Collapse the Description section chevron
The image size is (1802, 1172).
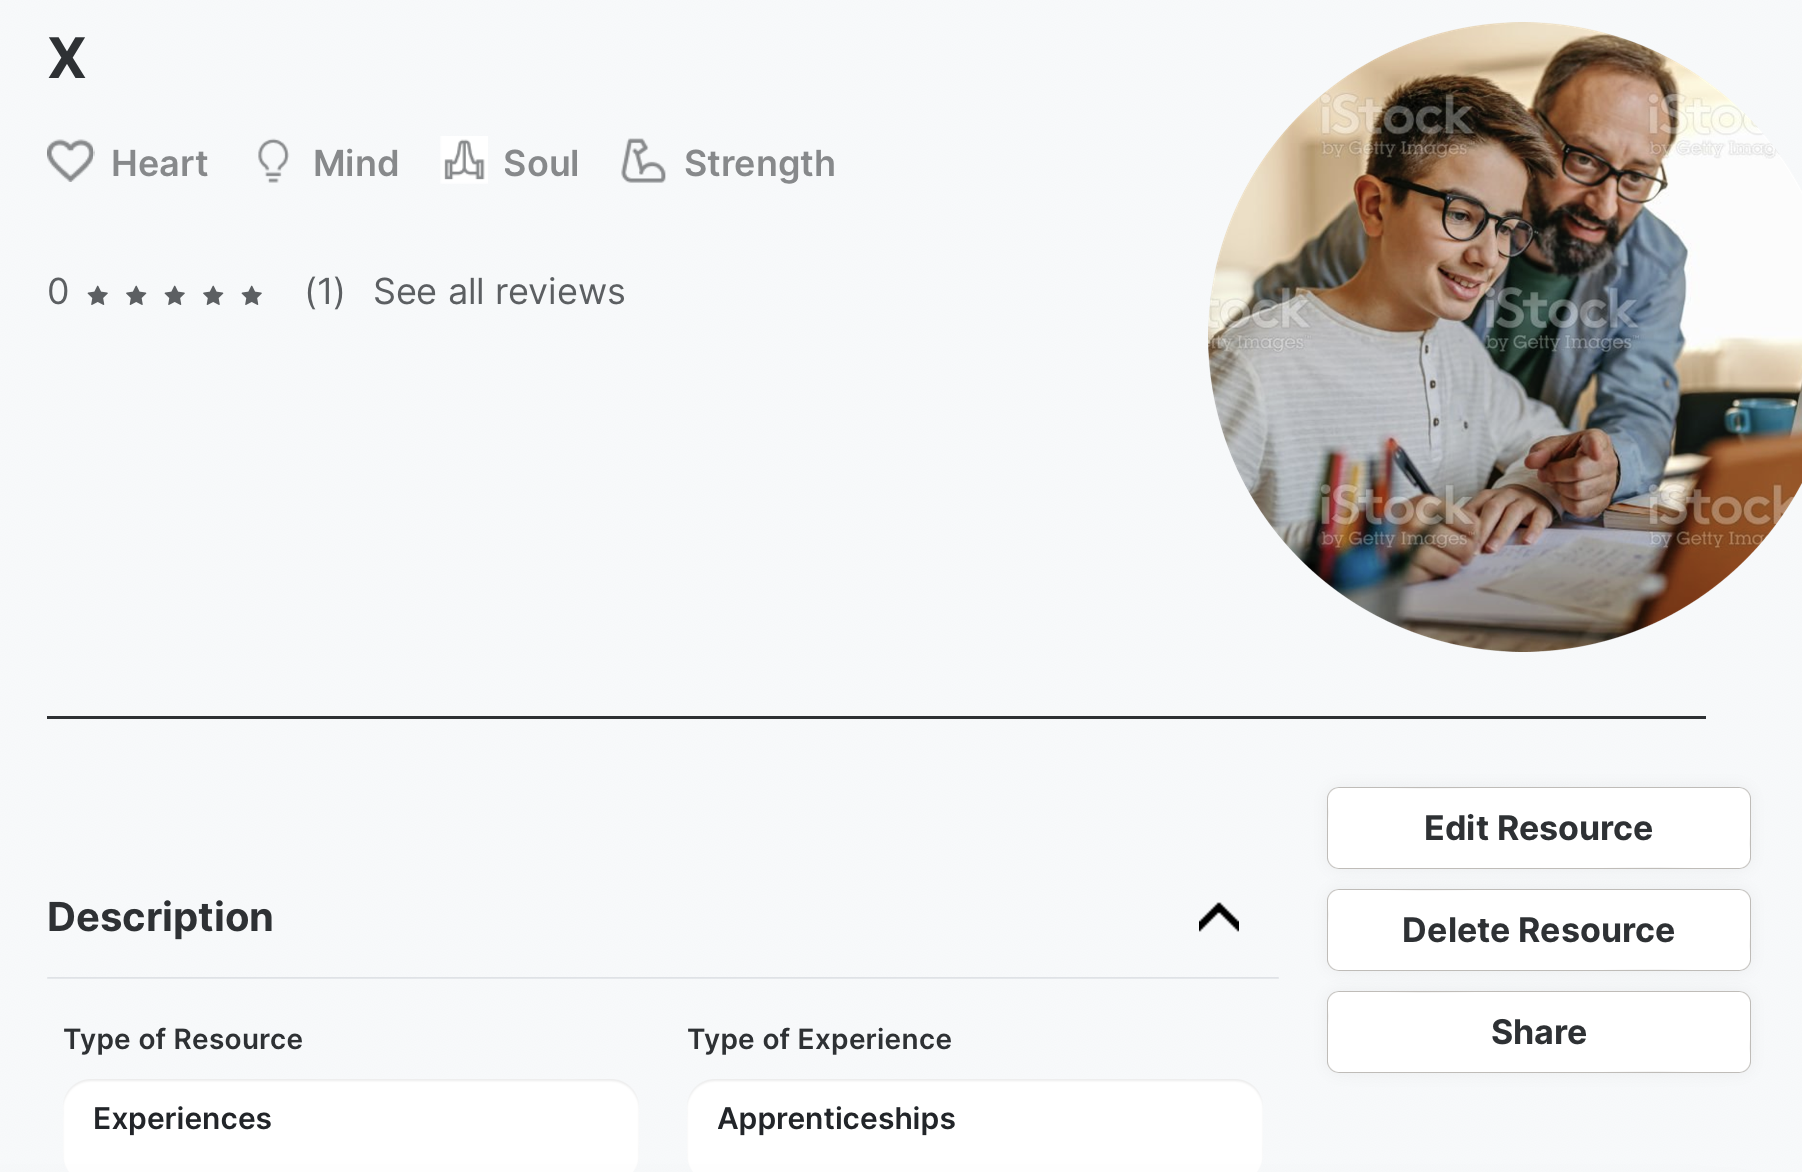coord(1218,917)
